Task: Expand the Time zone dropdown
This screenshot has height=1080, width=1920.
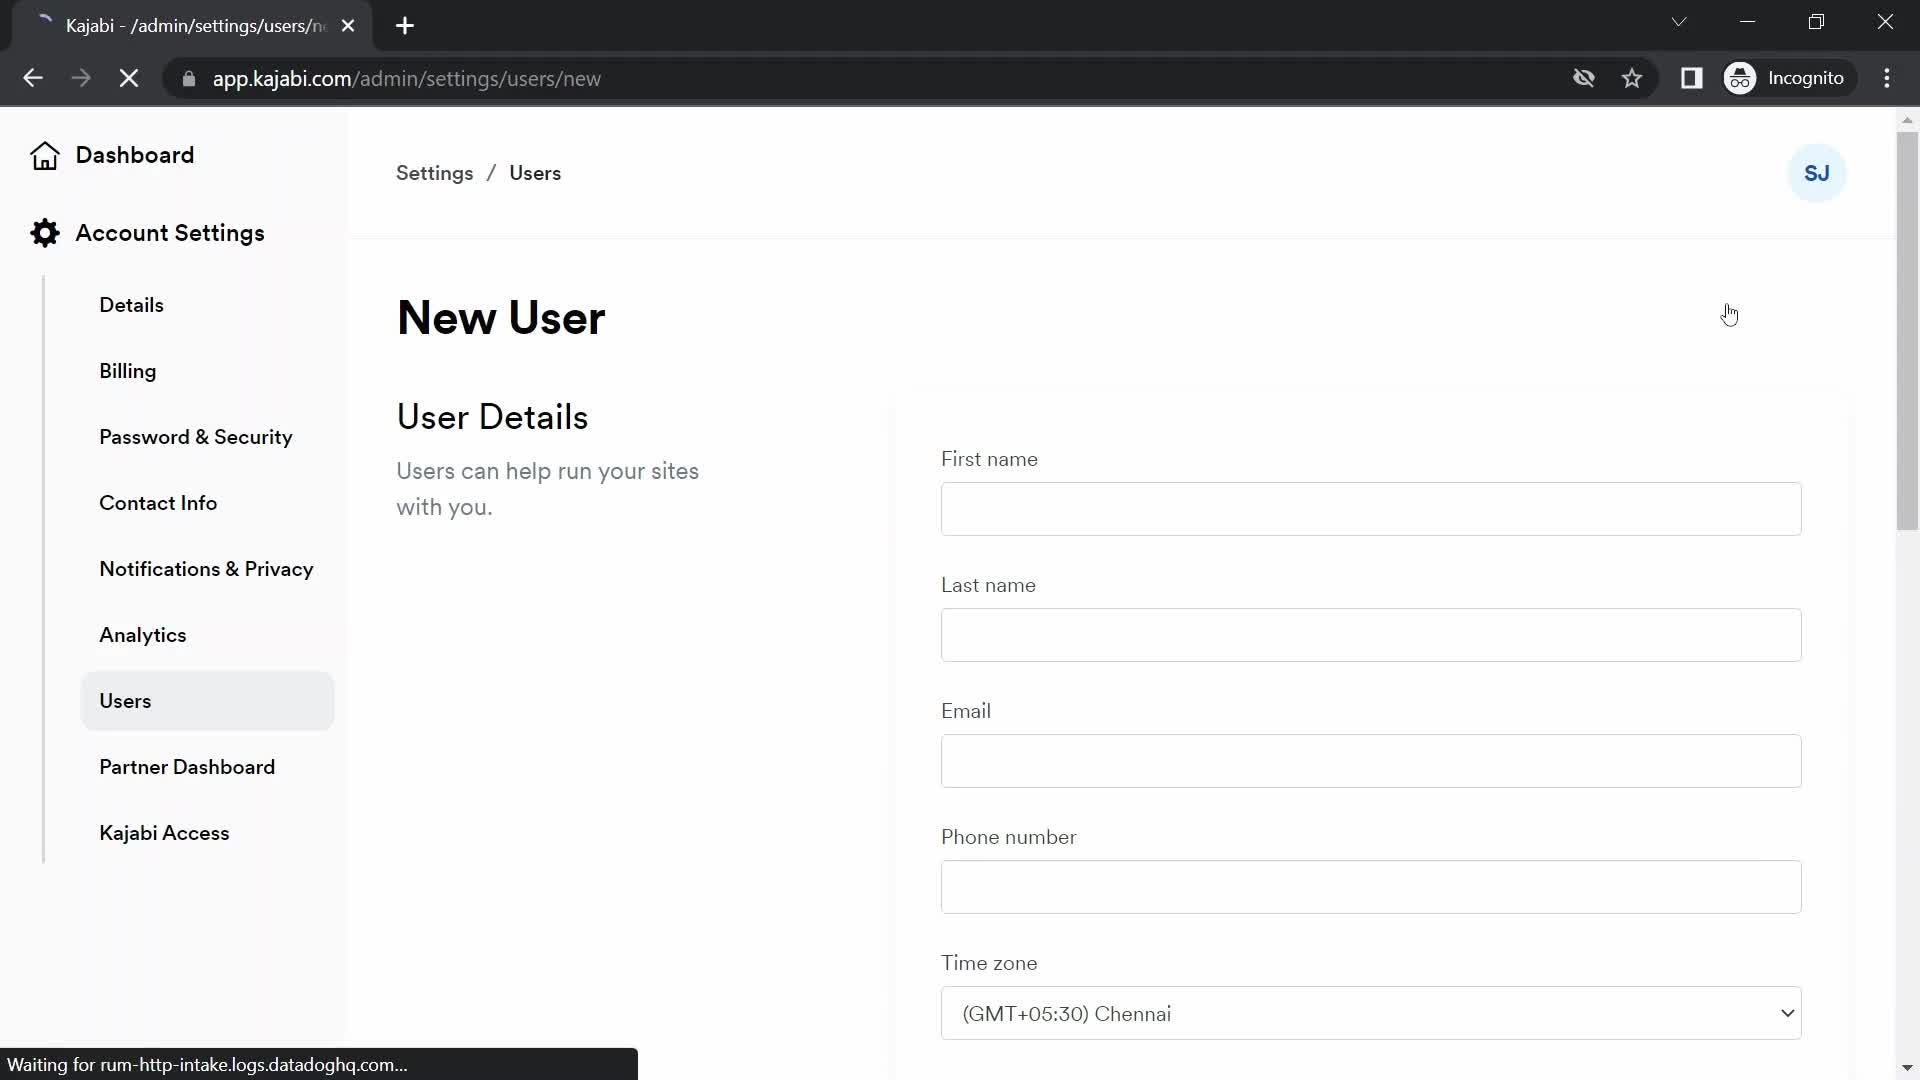Action: pyautogui.click(x=1373, y=1013)
